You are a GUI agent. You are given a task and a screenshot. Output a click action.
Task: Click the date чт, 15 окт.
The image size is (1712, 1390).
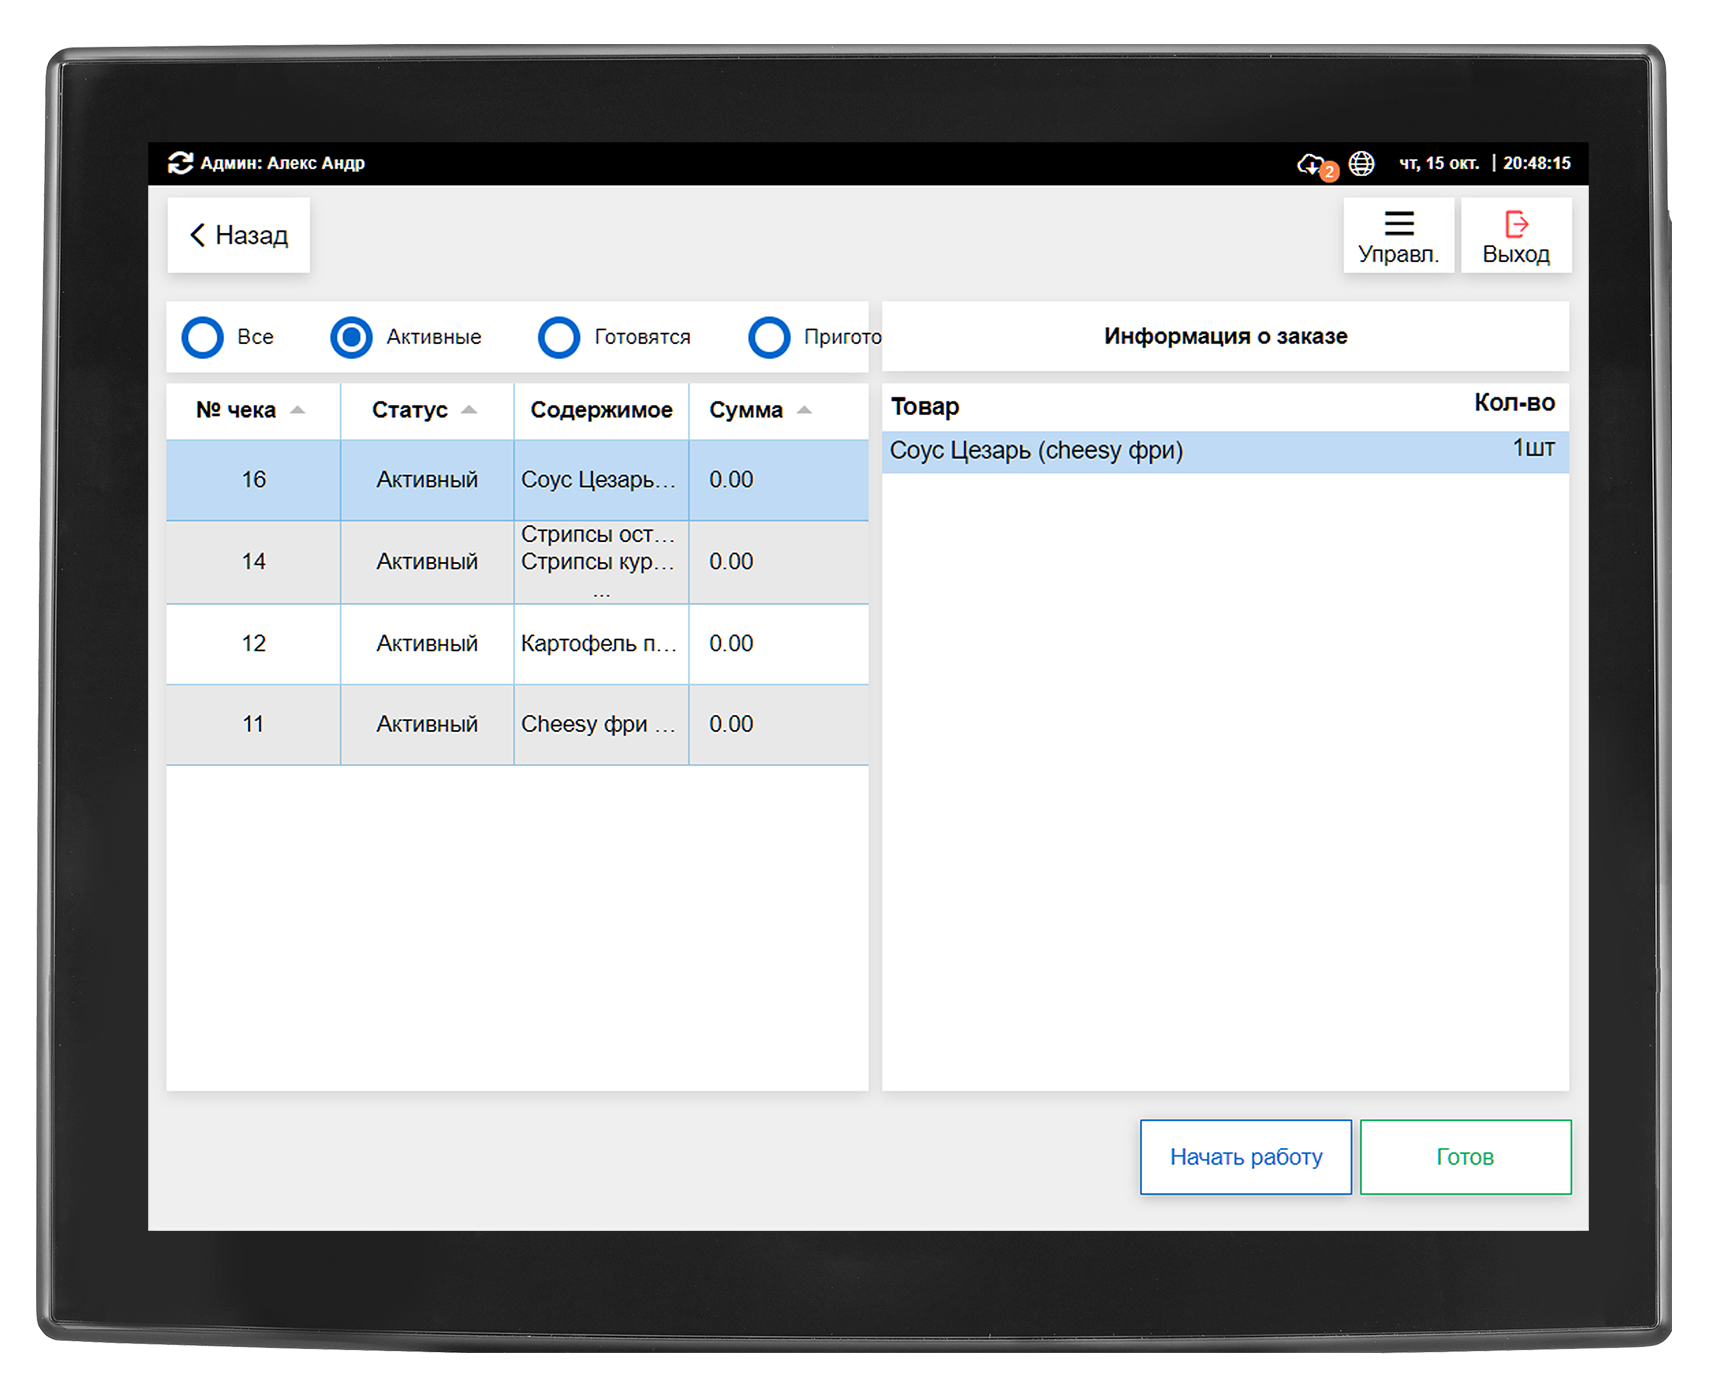click(x=1438, y=163)
